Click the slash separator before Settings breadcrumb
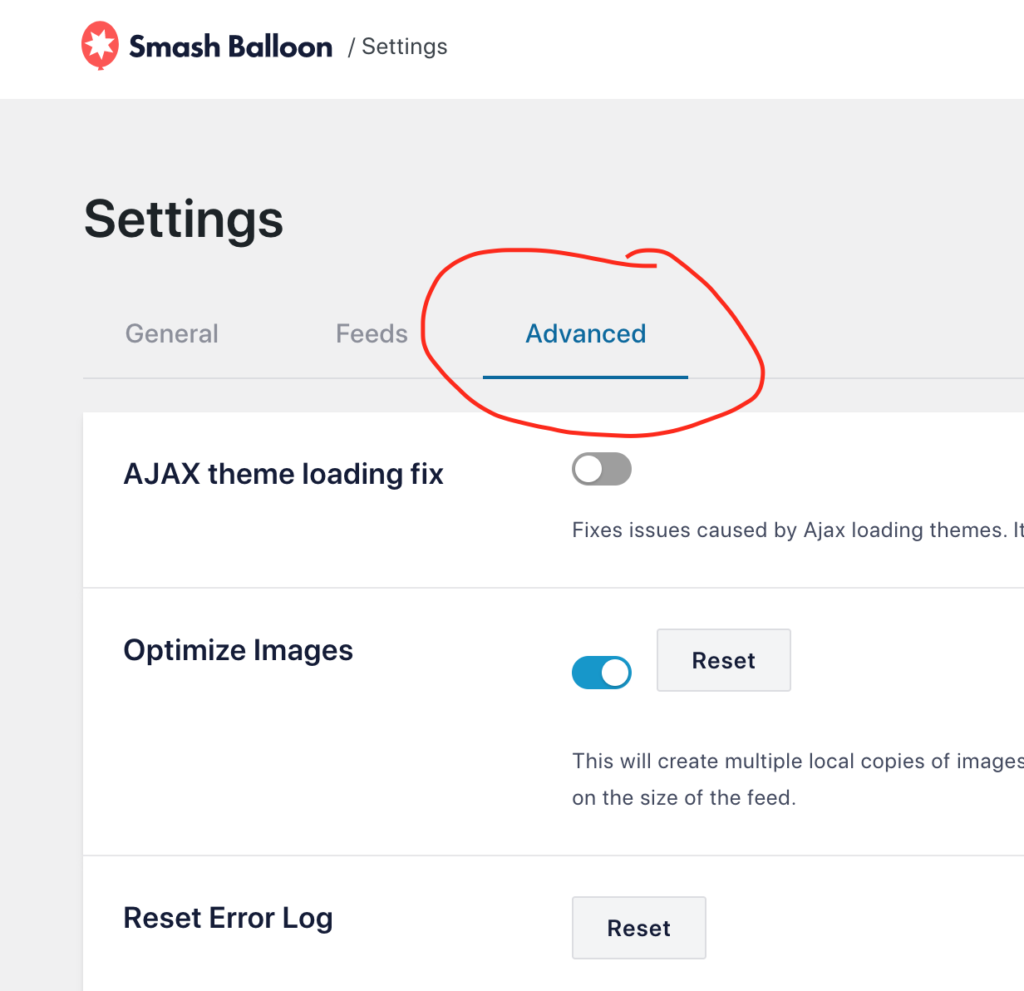The image size is (1024, 991). point(351,47)
